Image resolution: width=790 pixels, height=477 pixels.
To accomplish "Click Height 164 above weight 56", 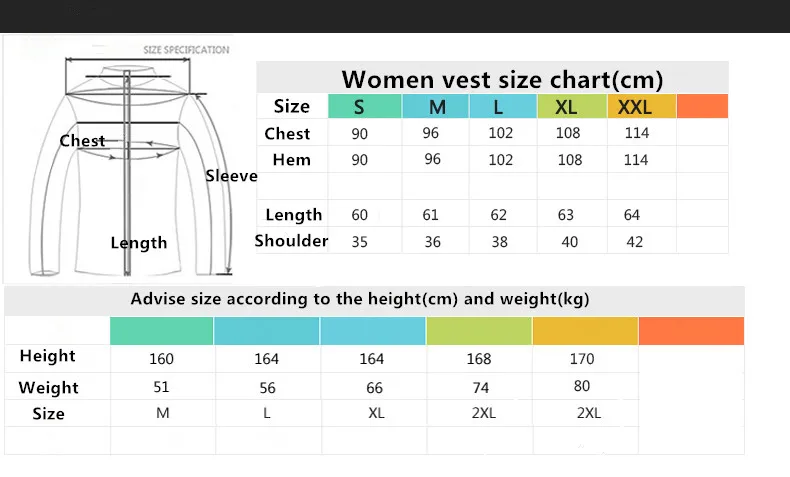I will click(267, 359).
